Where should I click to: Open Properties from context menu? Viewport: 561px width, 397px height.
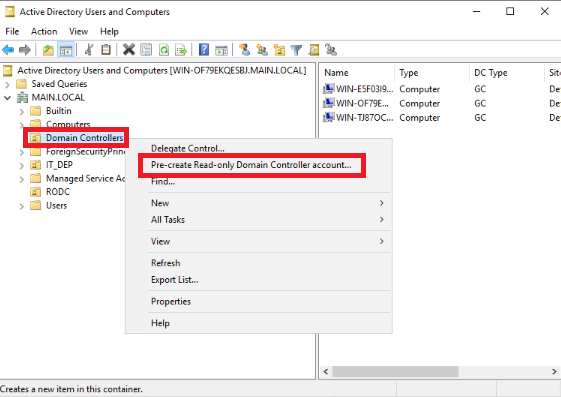pyautogui.click(x=171, y=302)
